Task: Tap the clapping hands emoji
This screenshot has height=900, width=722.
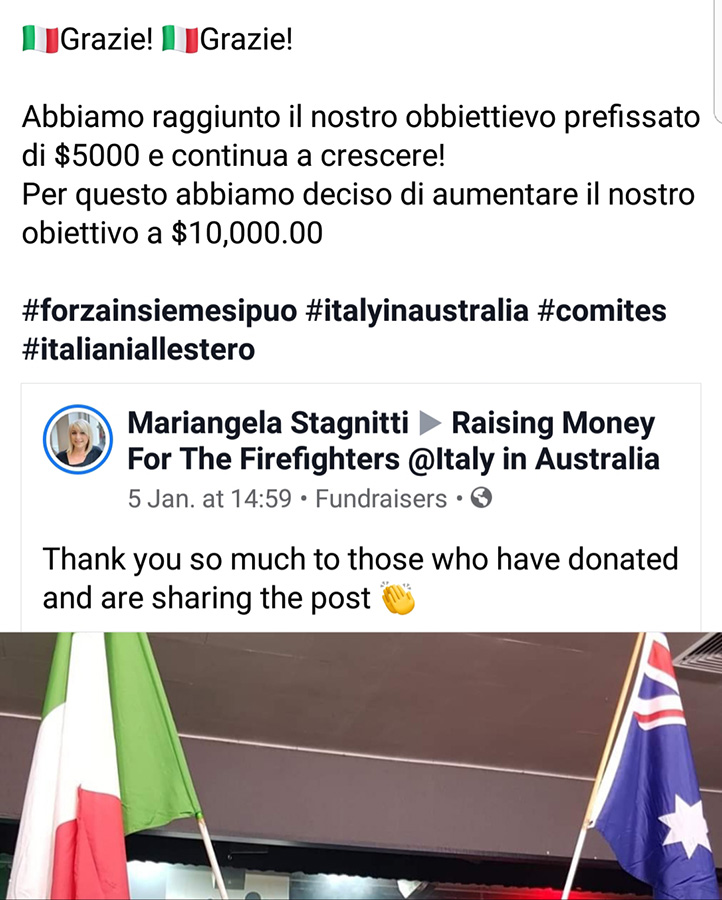Action: pyautogui.click(x=398, y=599)
